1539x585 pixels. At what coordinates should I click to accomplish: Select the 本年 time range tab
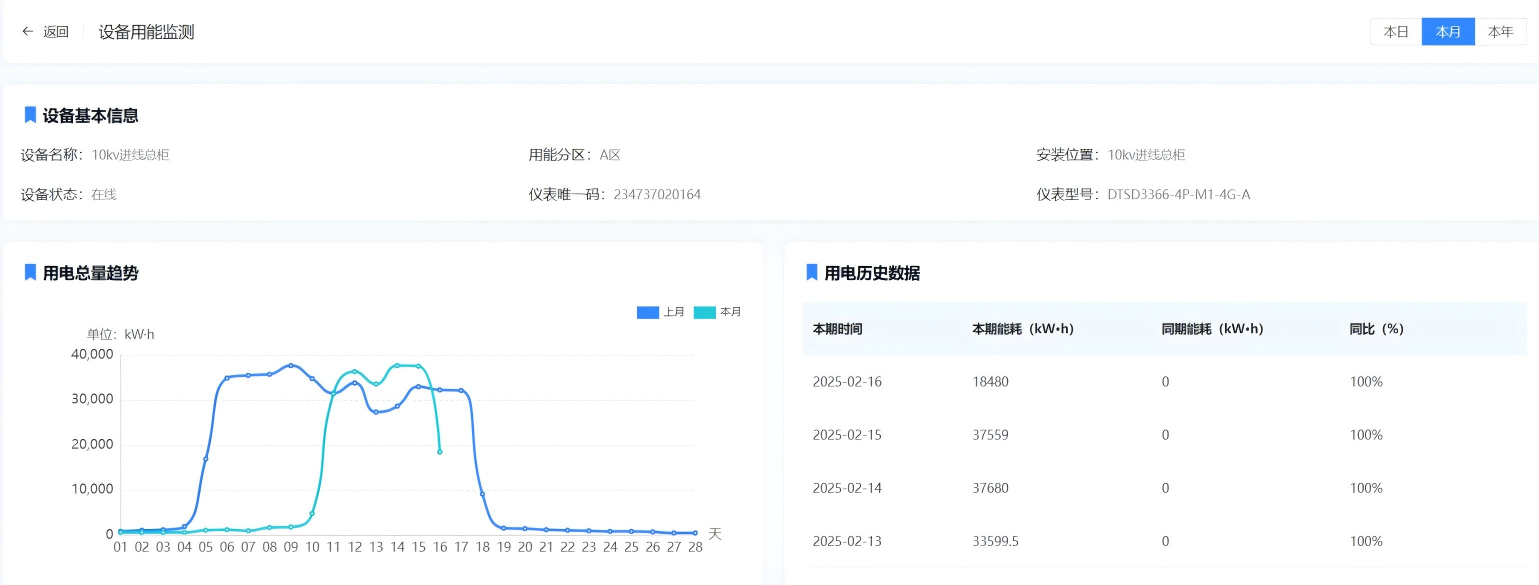(x=1500, y=32)
